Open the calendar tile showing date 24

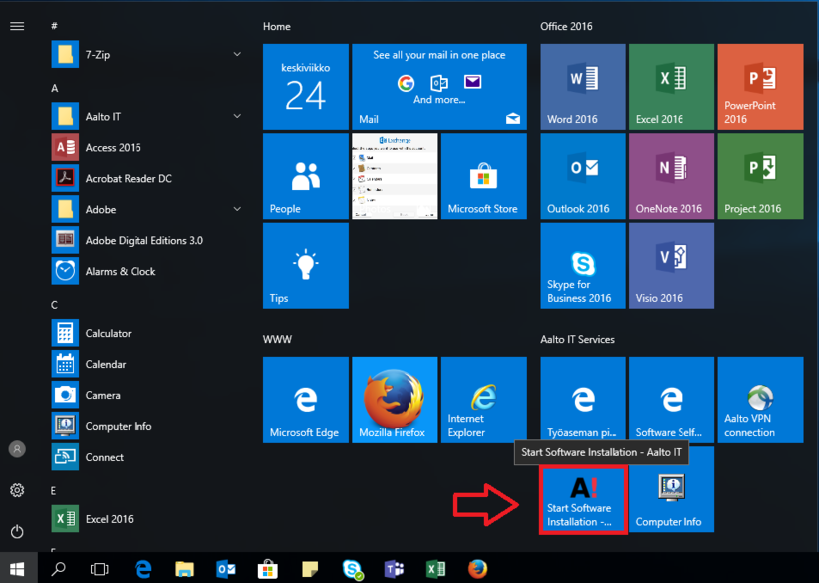(305, 86)
